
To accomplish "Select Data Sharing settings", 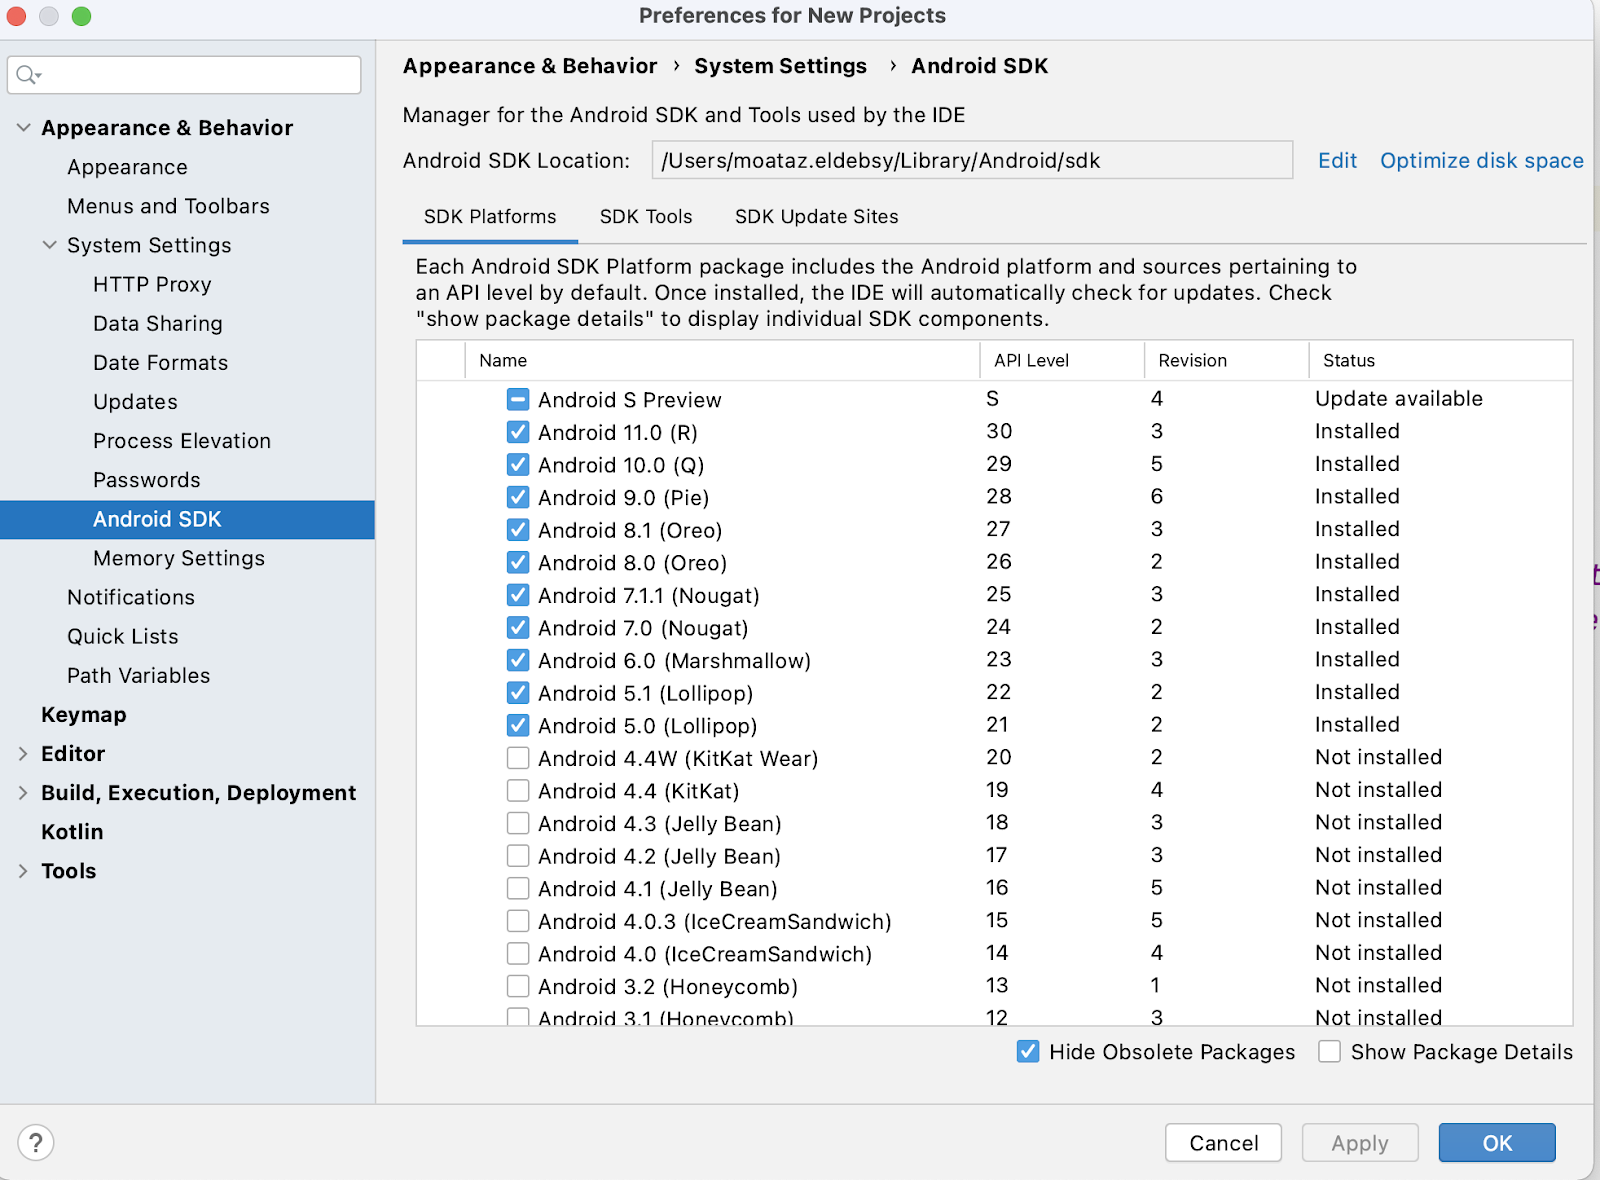I will [x=158, y=323].
